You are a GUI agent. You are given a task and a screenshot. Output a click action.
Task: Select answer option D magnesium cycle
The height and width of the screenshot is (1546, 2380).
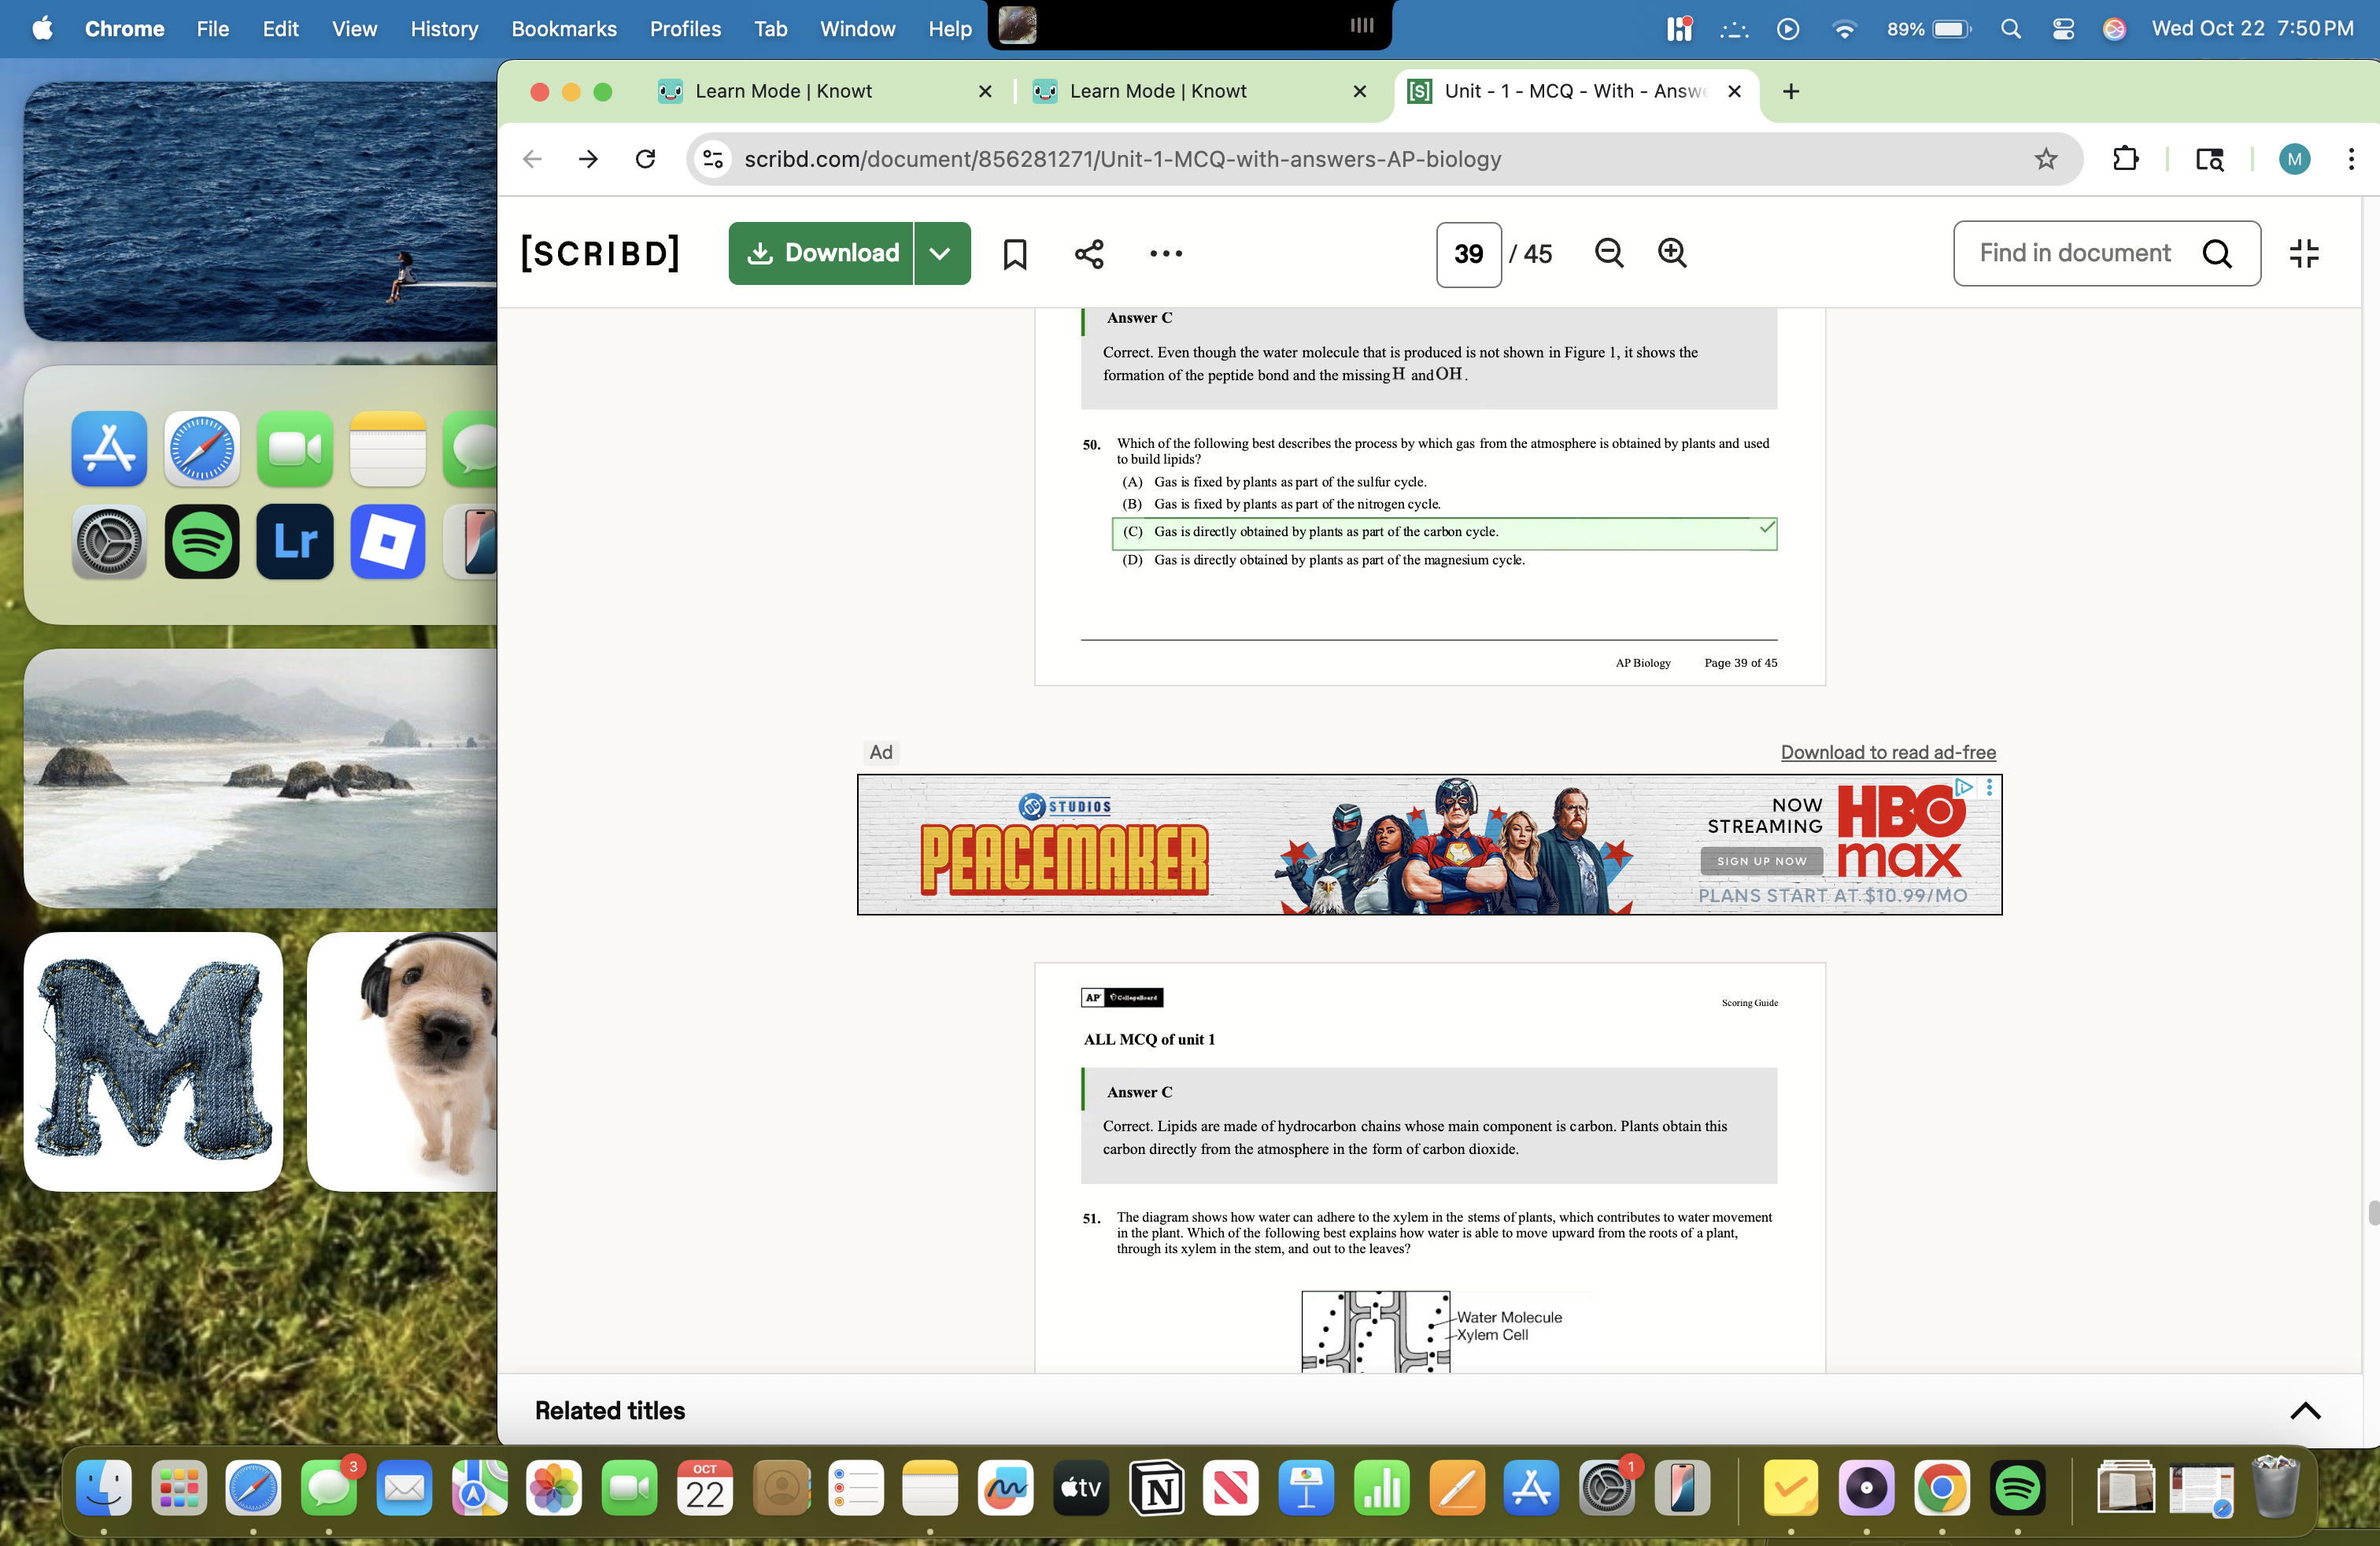1338,560
